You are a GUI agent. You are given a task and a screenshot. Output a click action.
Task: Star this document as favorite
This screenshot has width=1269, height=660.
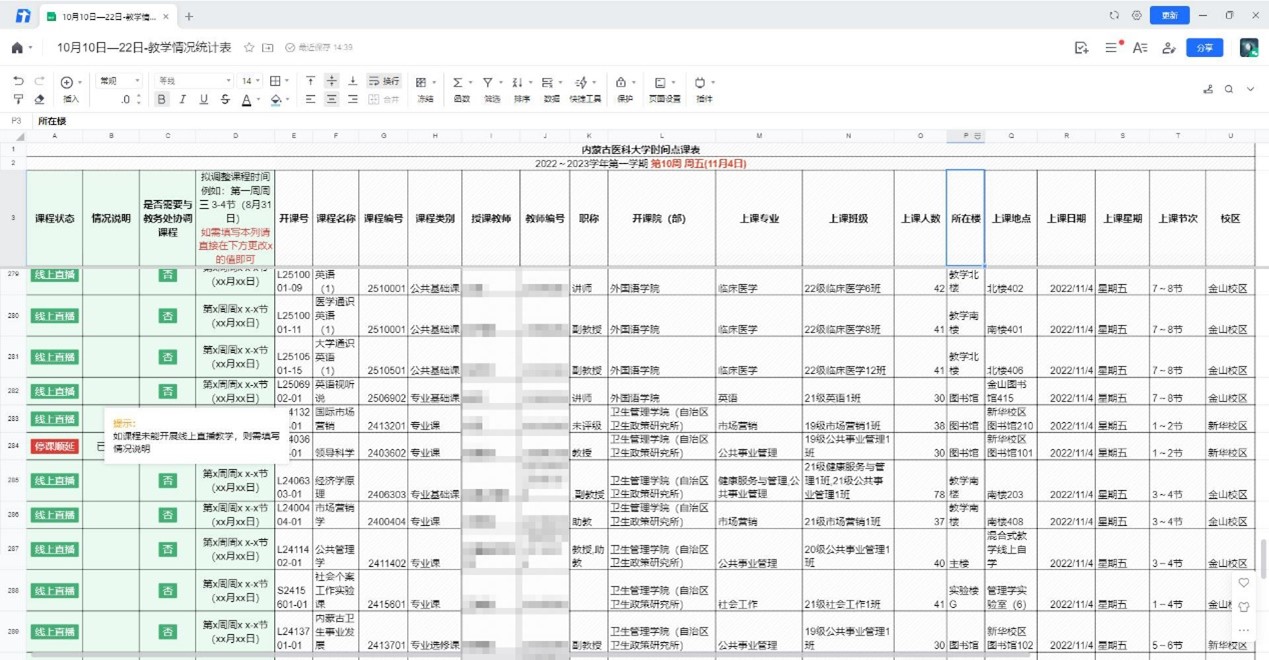pyautogui.click(x=249, y=47)
